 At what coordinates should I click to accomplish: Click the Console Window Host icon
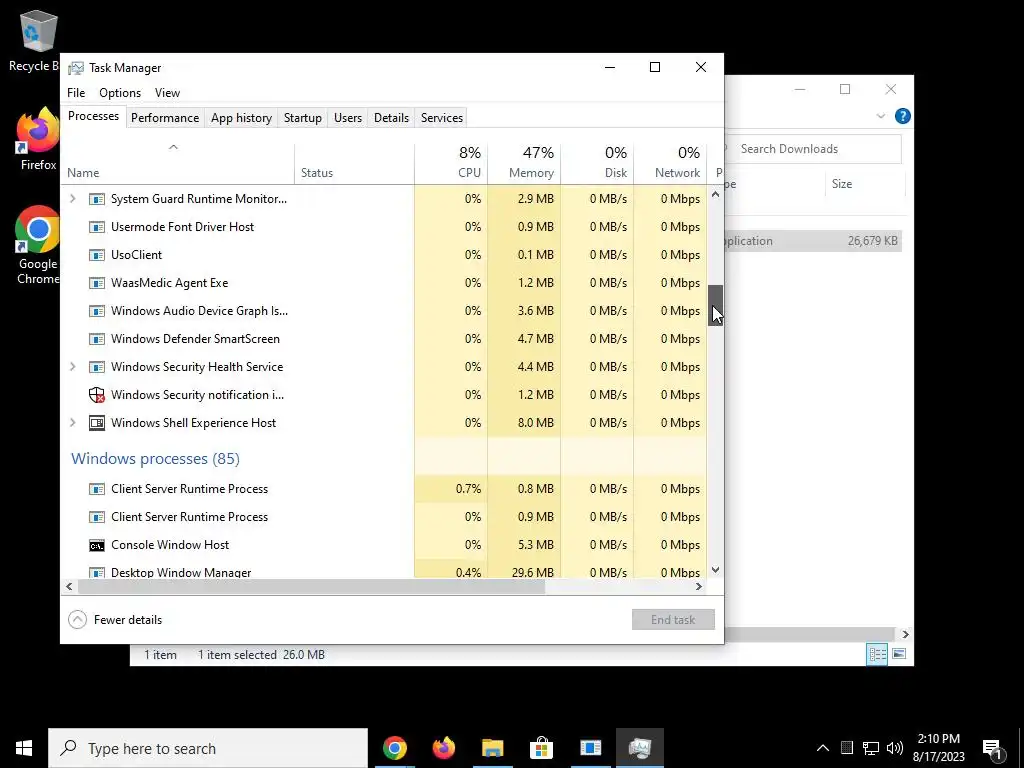97,545
